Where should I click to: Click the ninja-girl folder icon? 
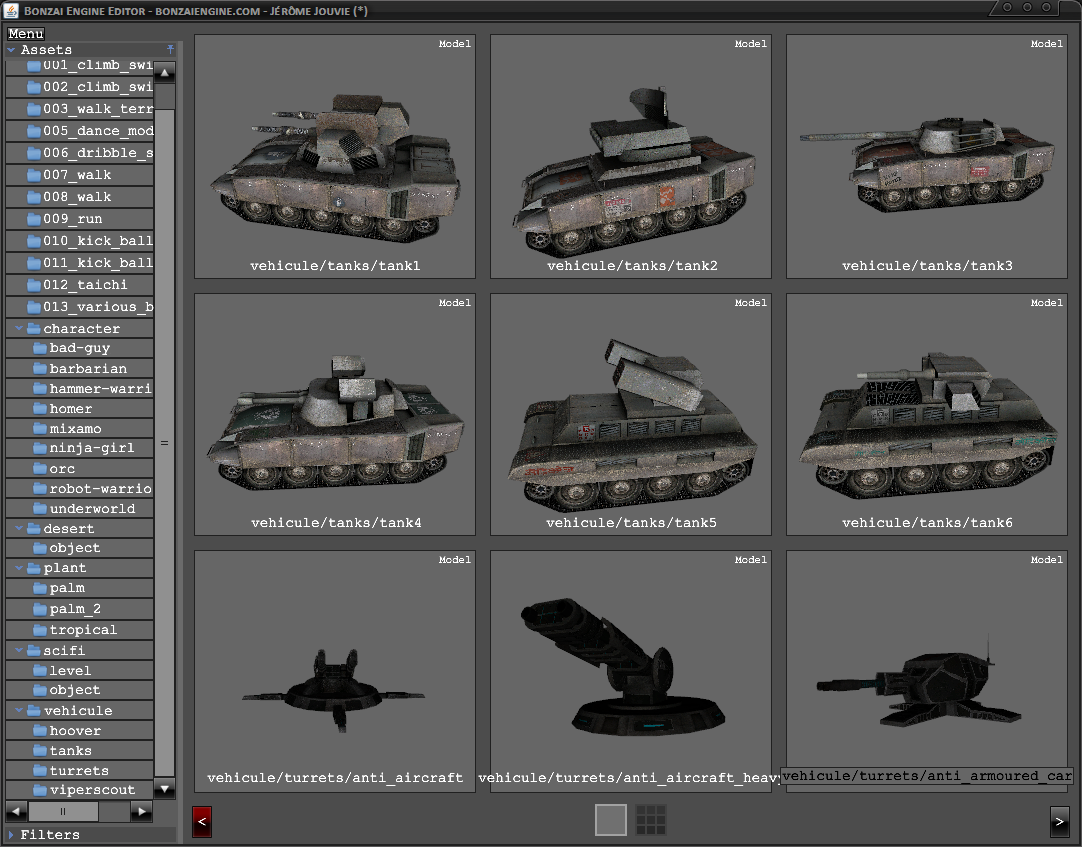pyautogui.click(x=40, y=448)
